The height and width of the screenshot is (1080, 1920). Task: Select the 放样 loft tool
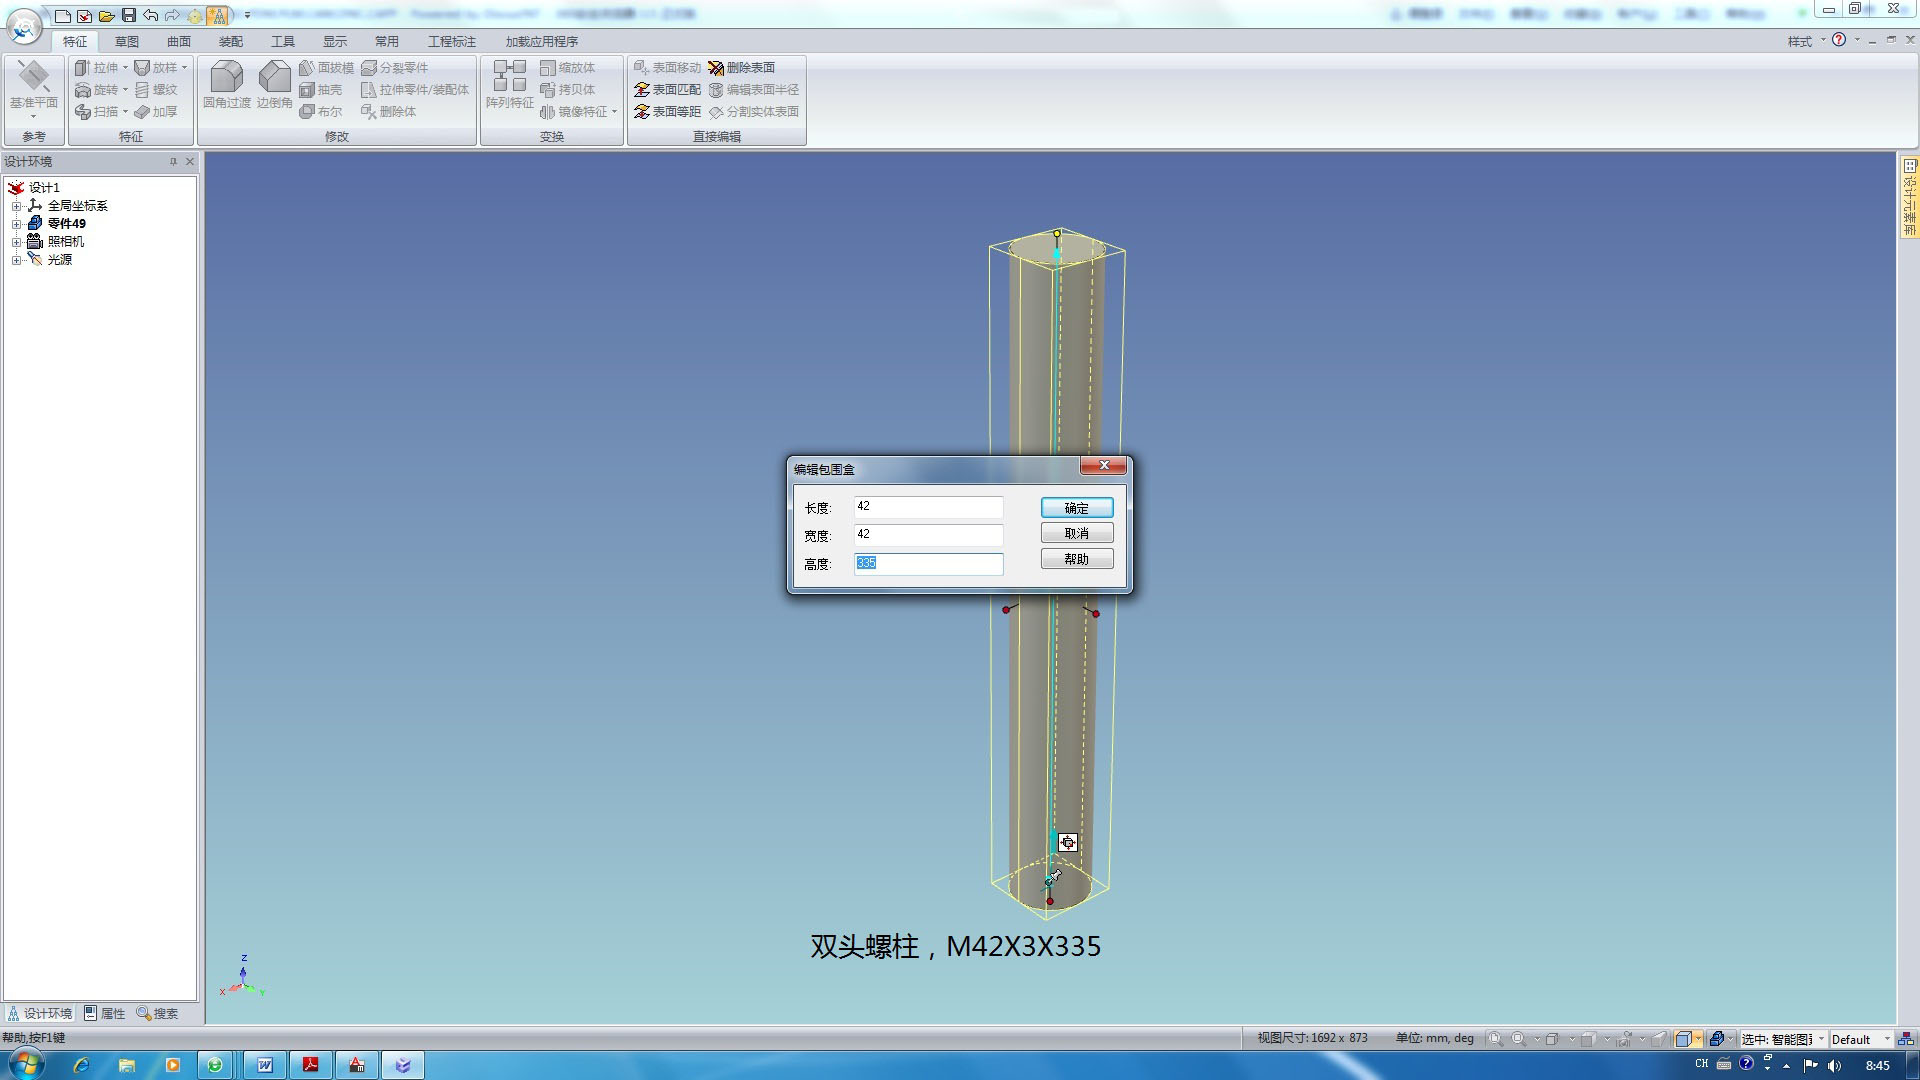click(x=155, y=67)
